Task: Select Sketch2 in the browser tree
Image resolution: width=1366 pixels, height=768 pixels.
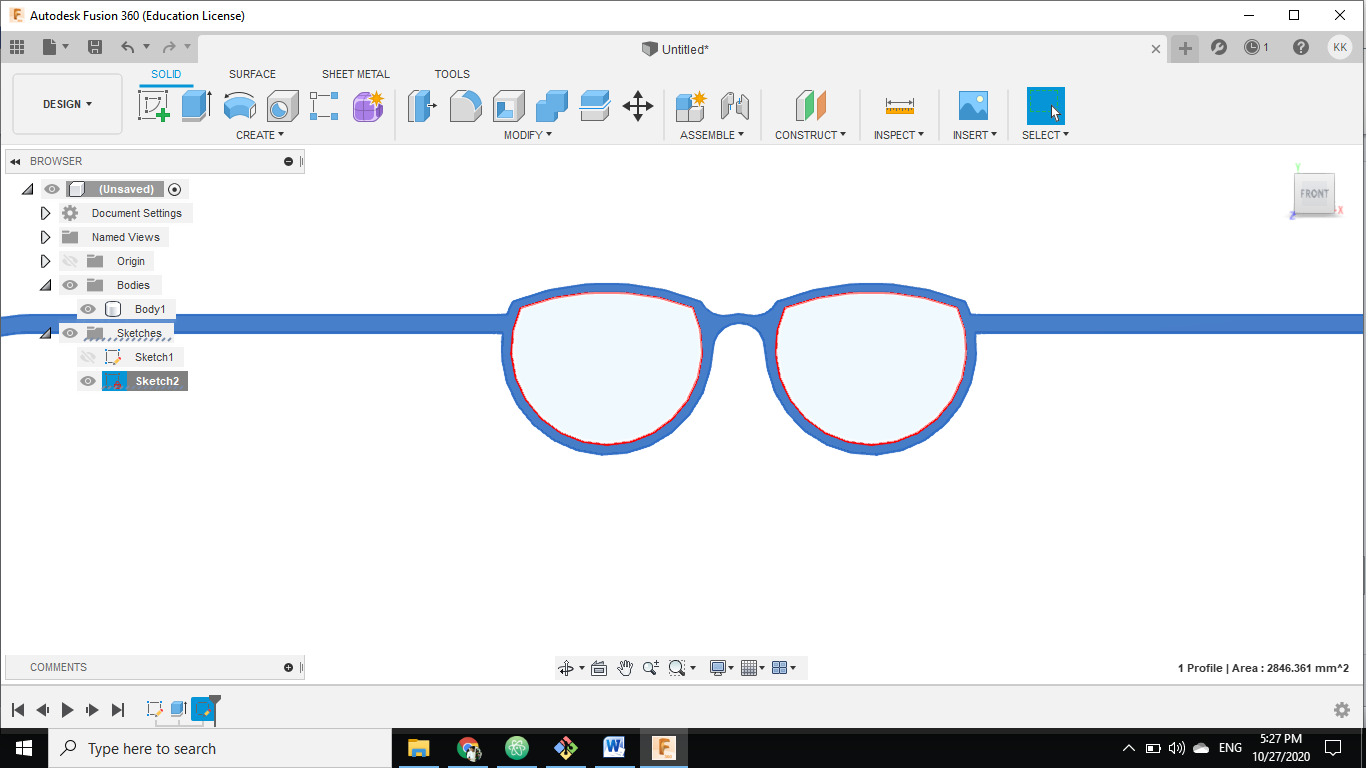Action: (157, 381)
